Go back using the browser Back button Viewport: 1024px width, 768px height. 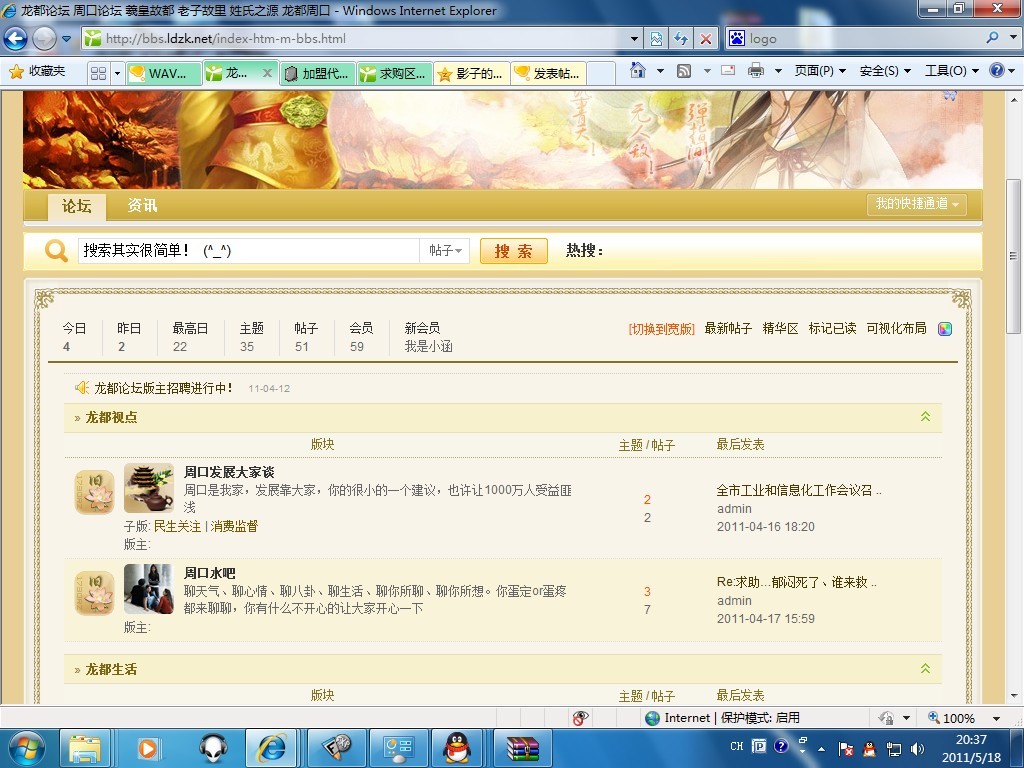click(15, 39)
